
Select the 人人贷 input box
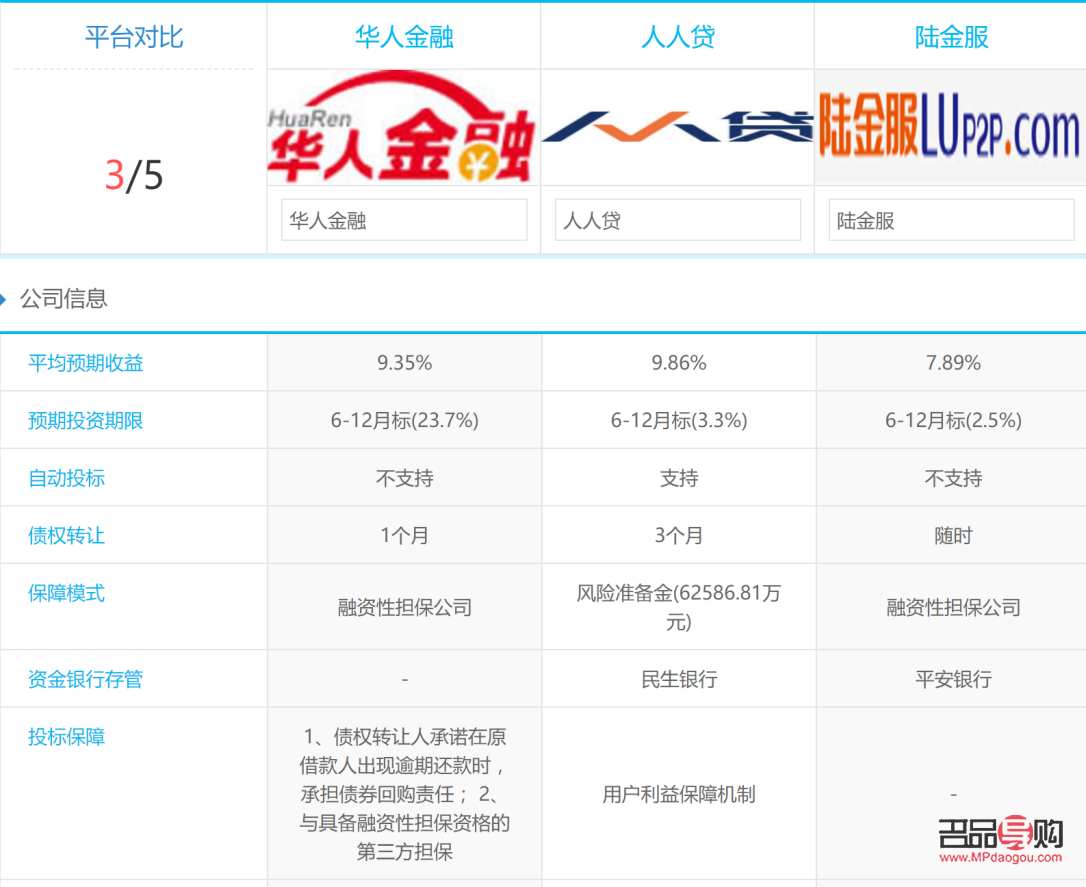(x=678, y=219)
